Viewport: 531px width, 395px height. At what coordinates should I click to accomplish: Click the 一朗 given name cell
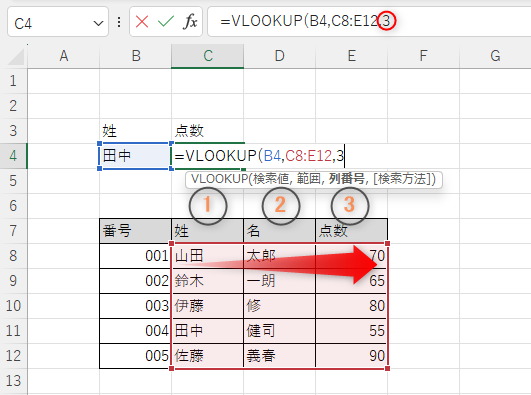point(279,281)
